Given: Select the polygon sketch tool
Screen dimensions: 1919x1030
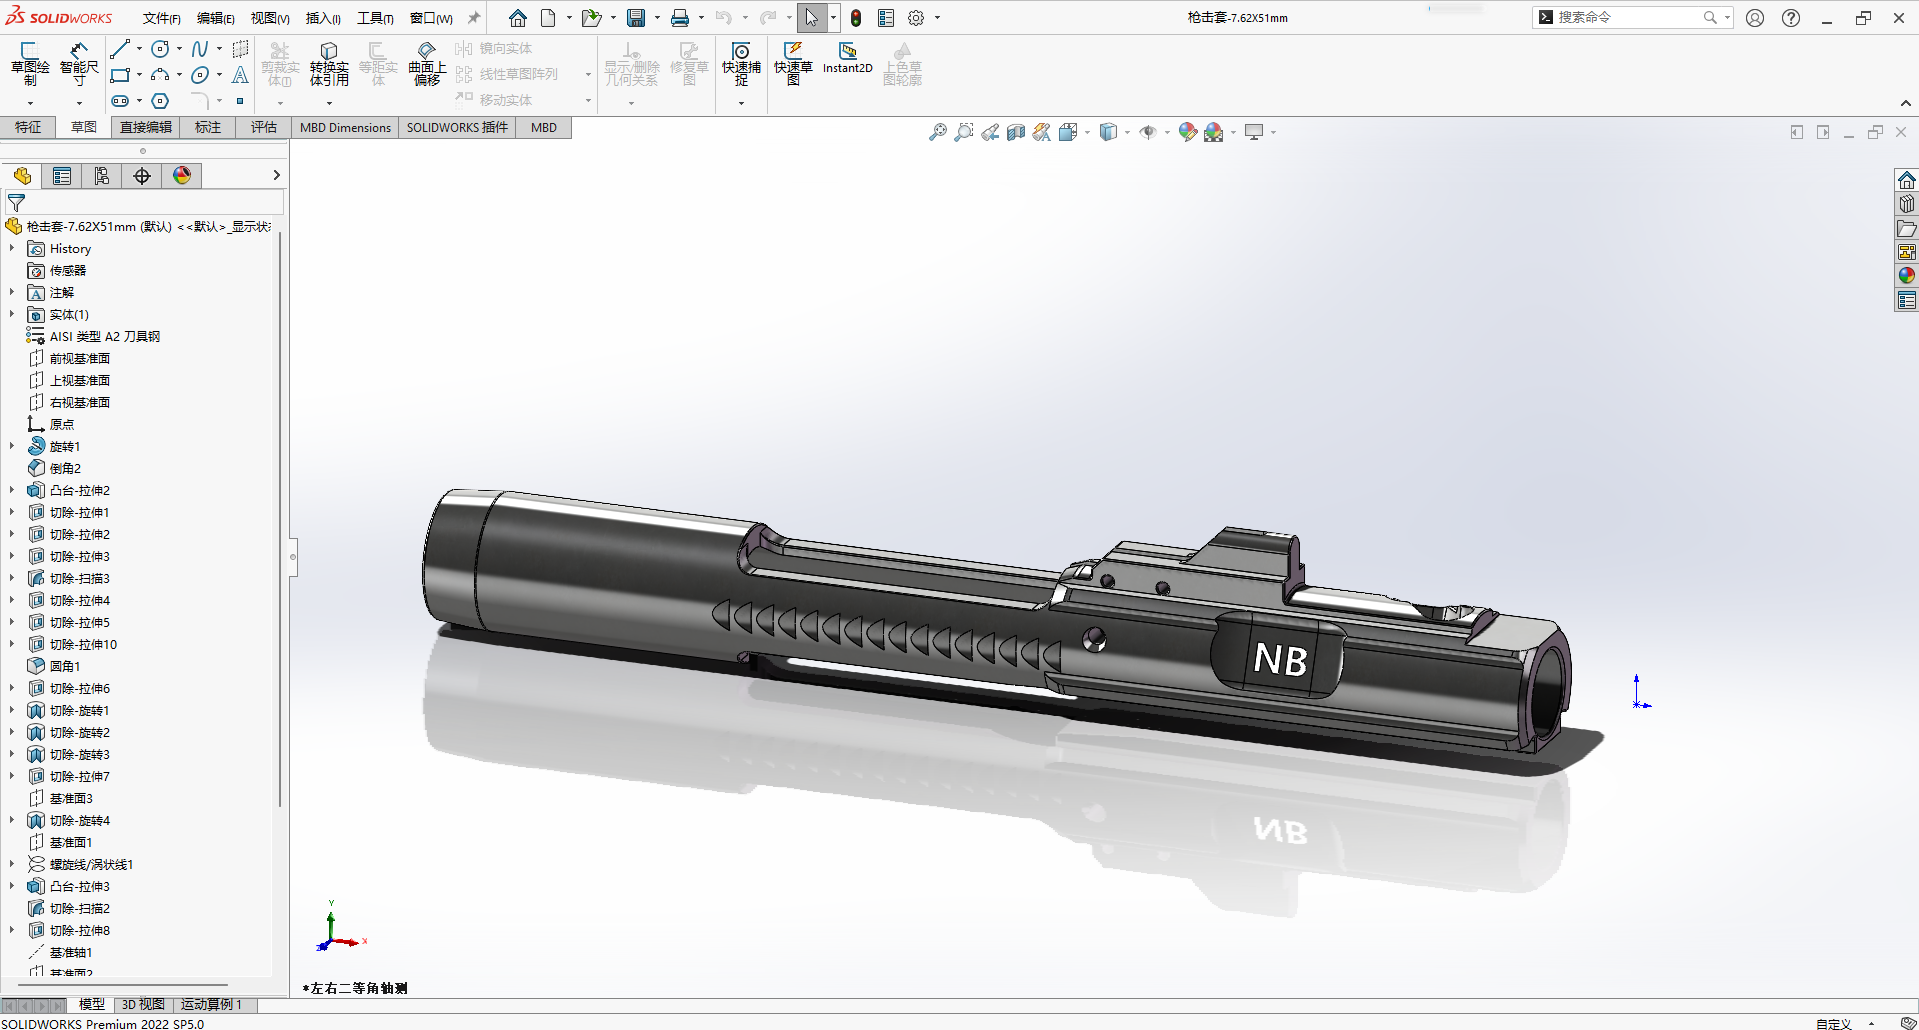Looking at the screenshot, I should click(160, 101).
